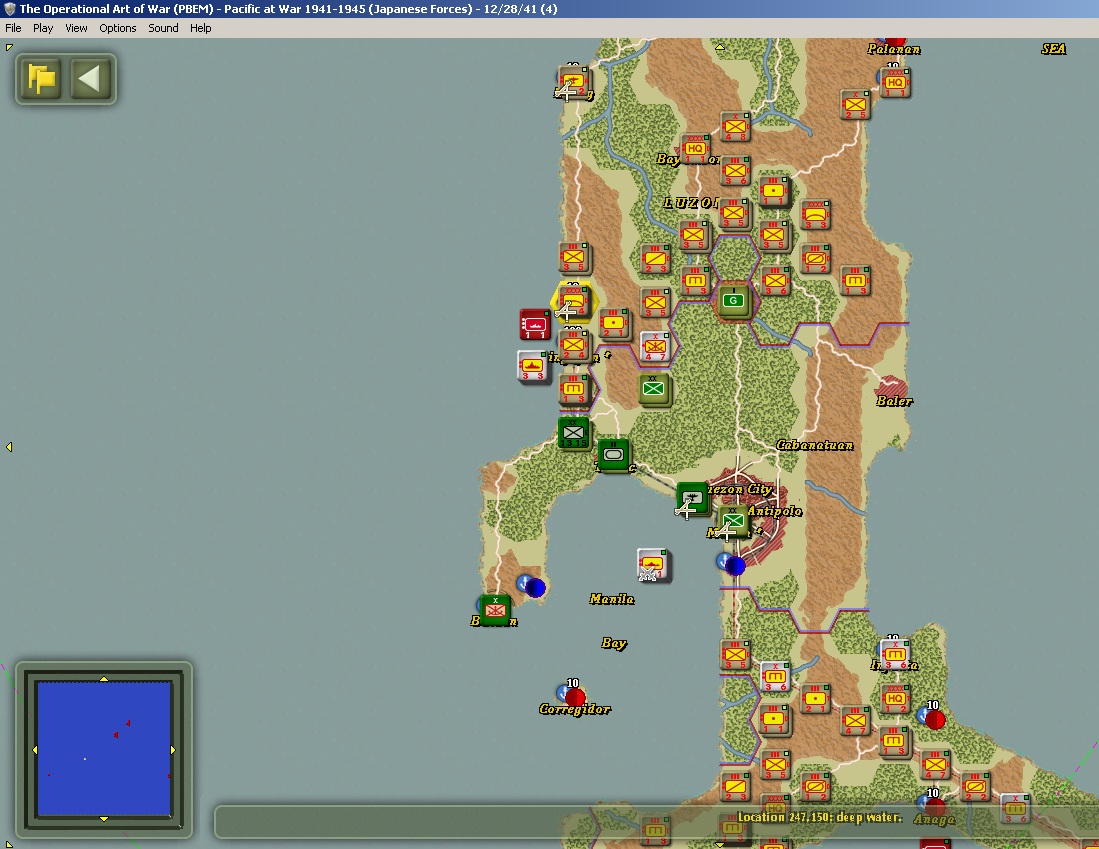
Task: Select the unit in the yellow highlighted hex
Action: 573,303
